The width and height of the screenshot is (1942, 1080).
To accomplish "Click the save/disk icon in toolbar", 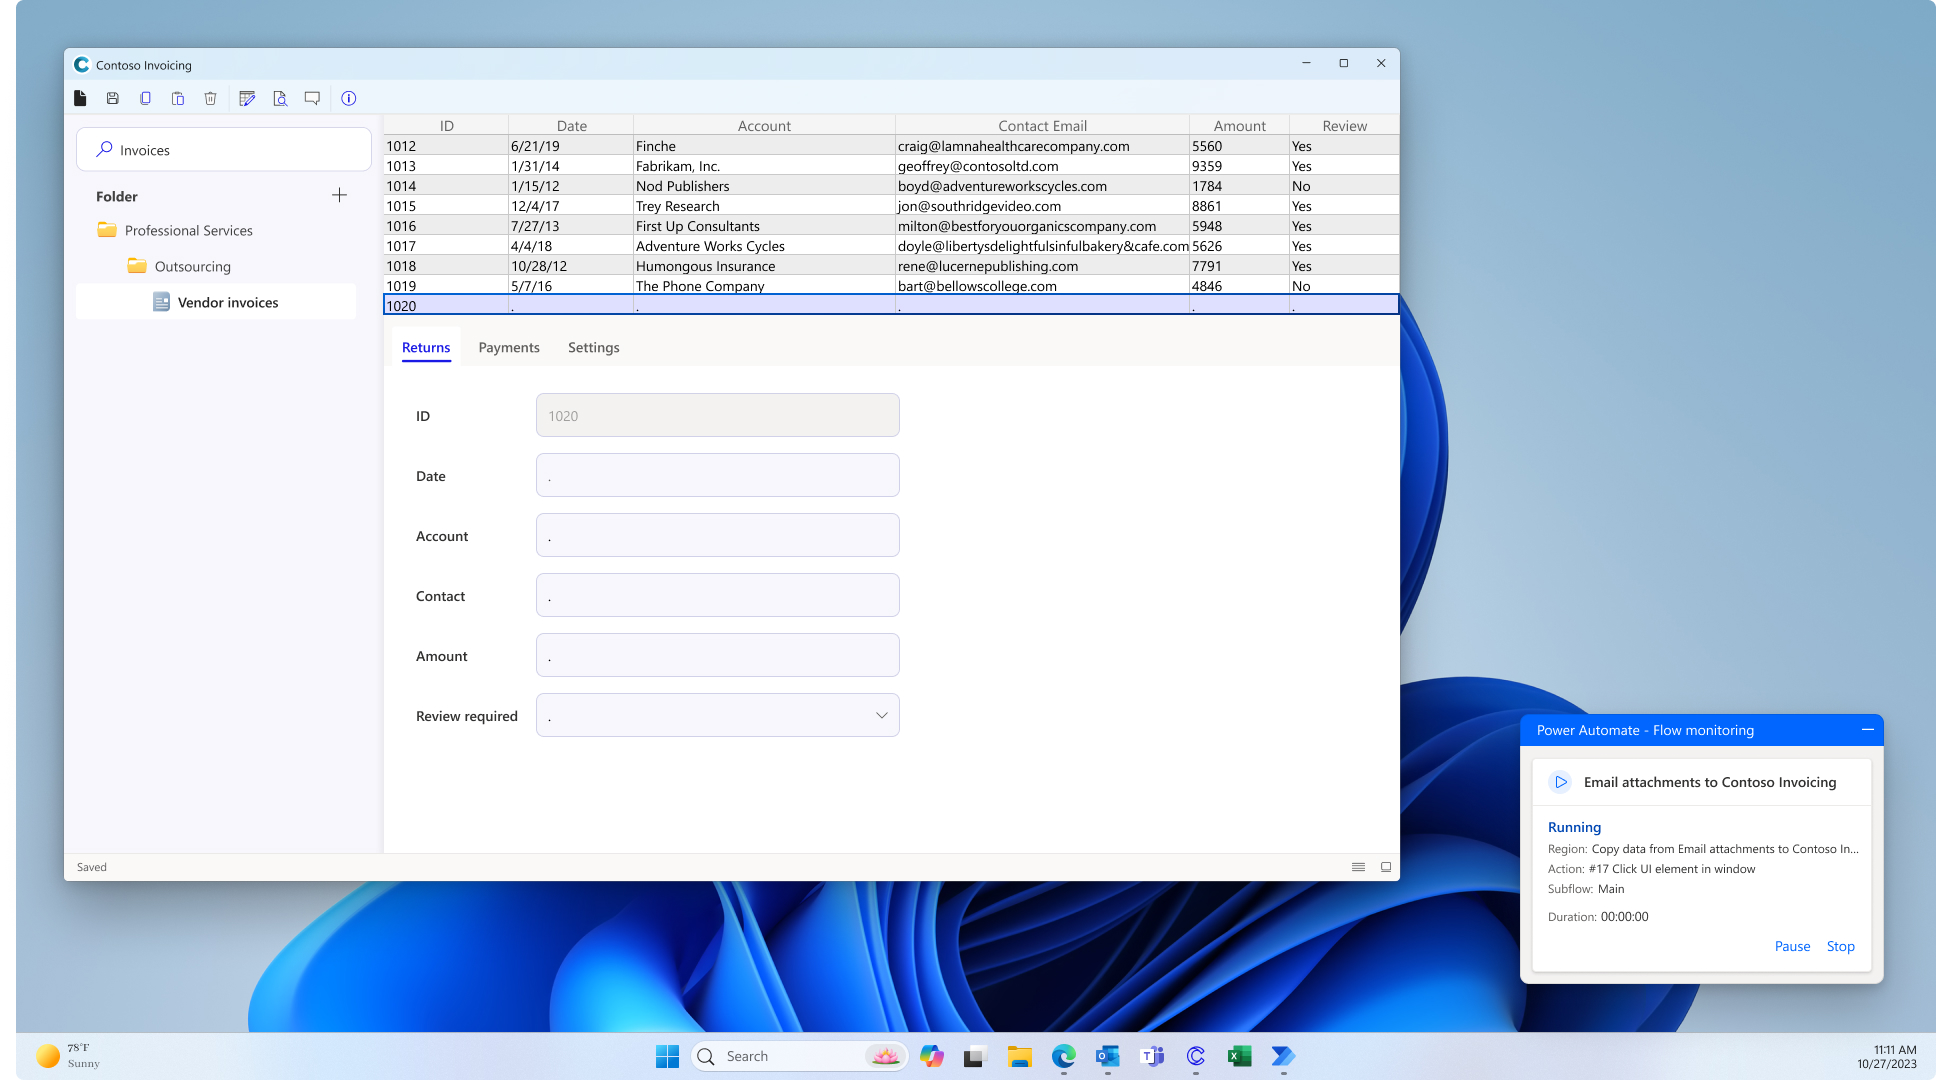I will coord(112,98).
